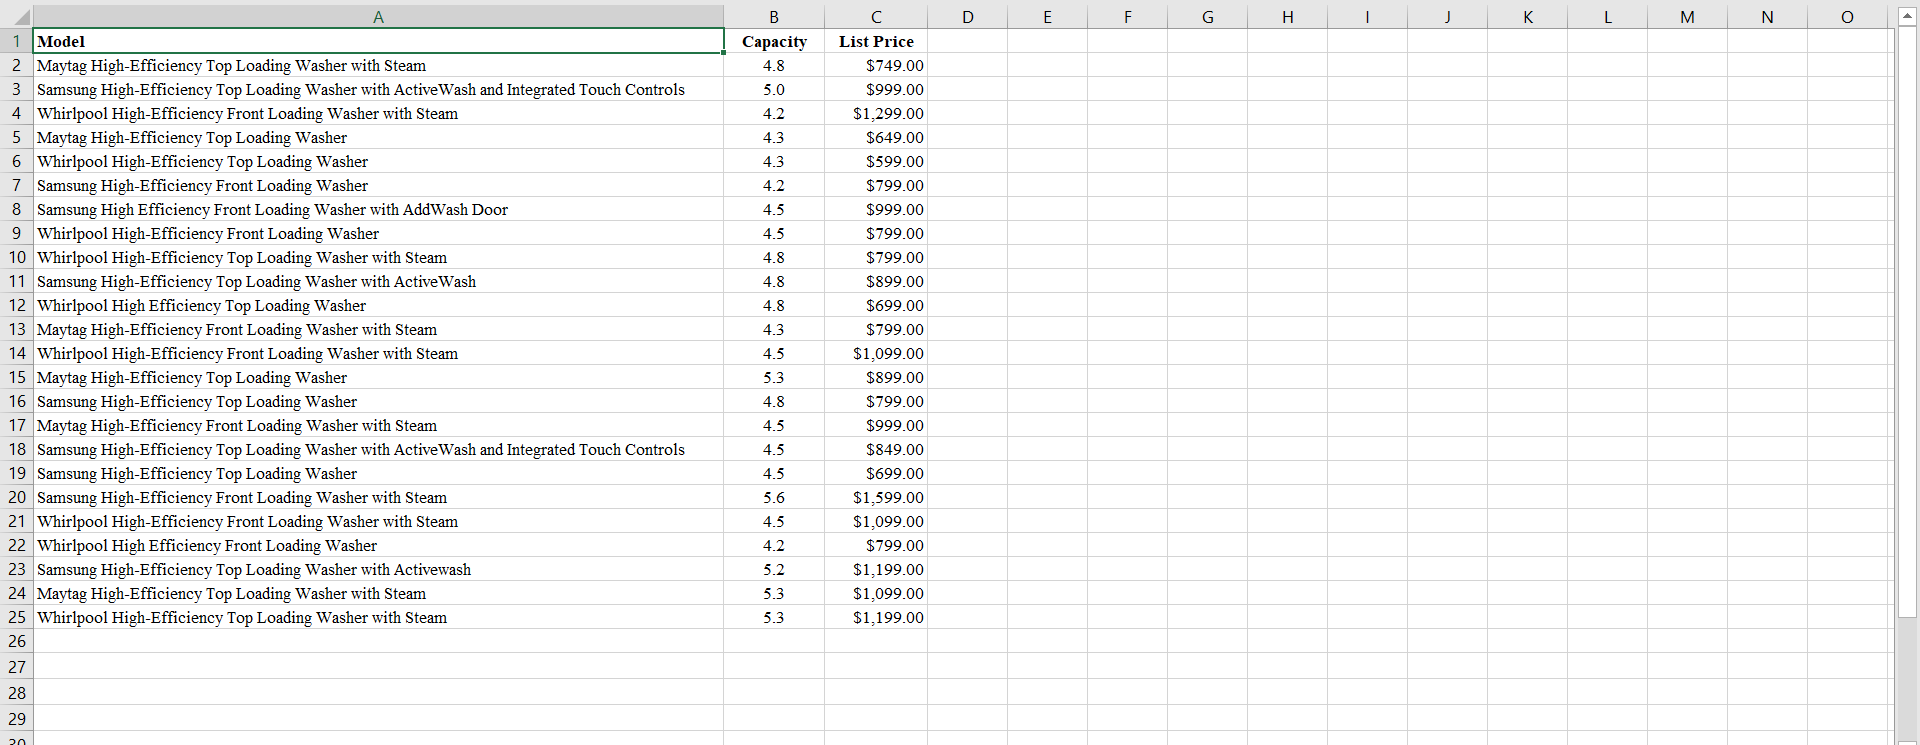Select the list price cell in row 11
This screenshot has height=745, width=1920.
[x=876, y=281]
